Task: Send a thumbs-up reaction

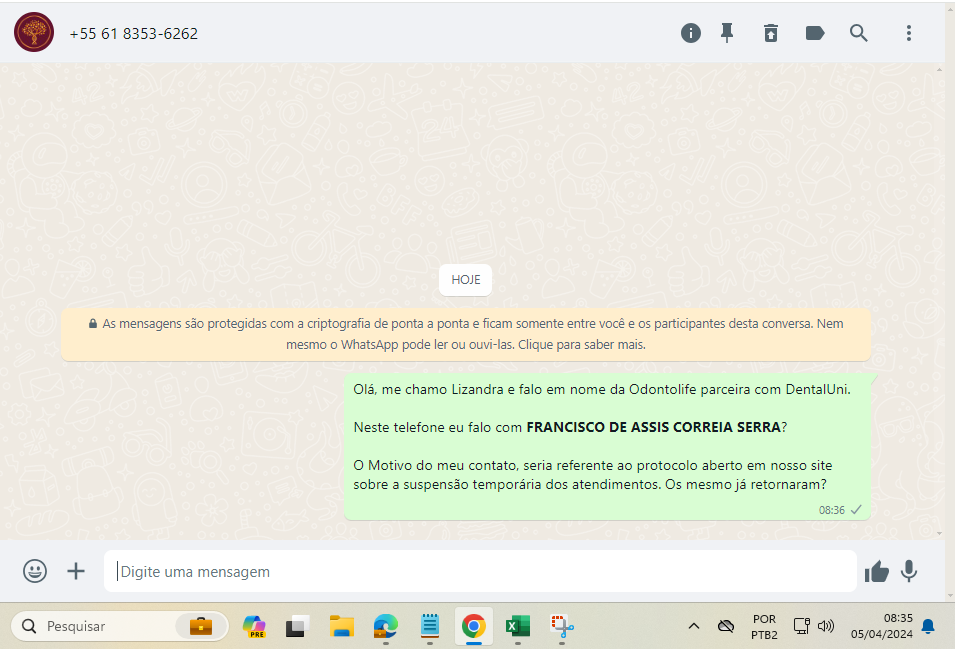Action: pos(876,571)
